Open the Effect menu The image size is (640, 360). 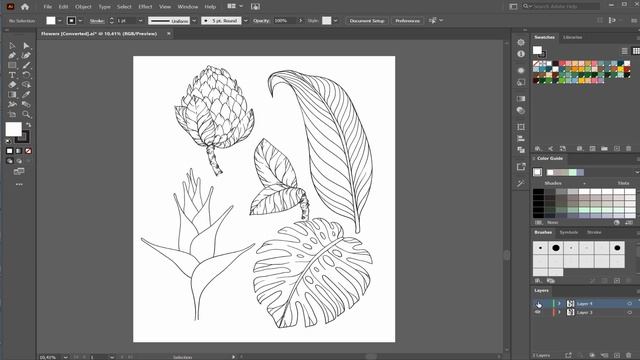click(145, 7)
